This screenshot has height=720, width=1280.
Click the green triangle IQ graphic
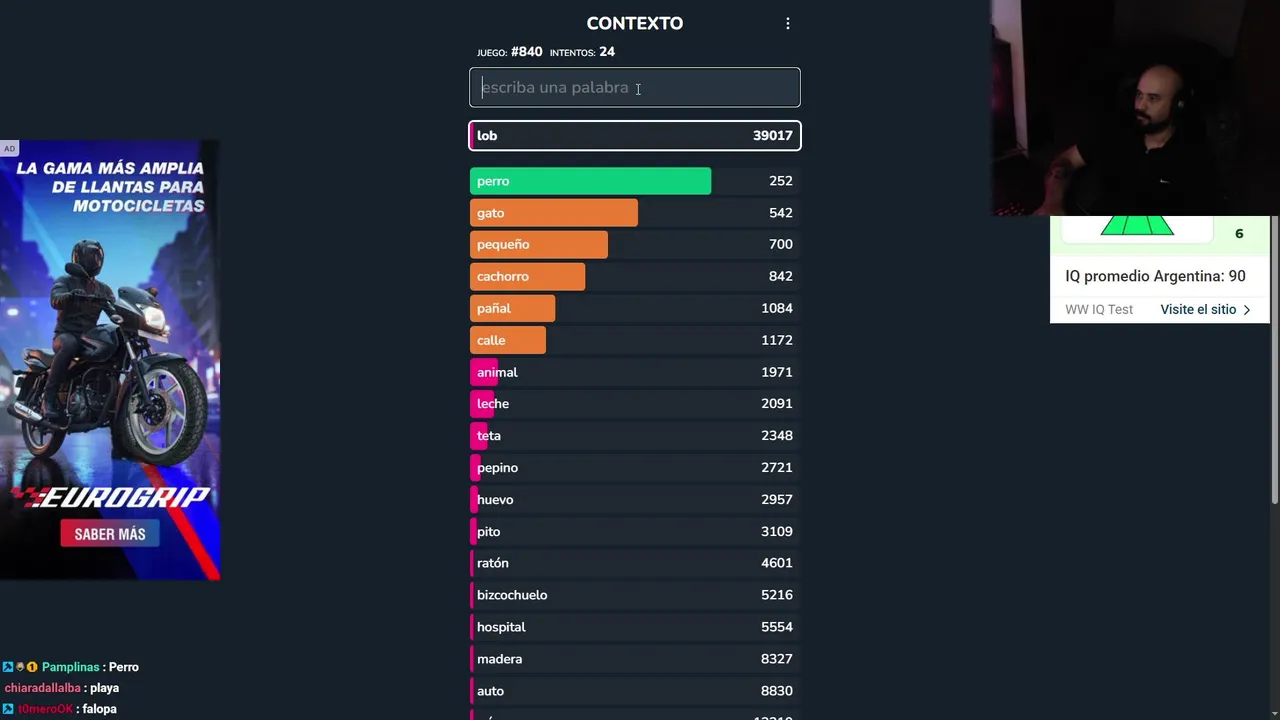pos(1137,226)
